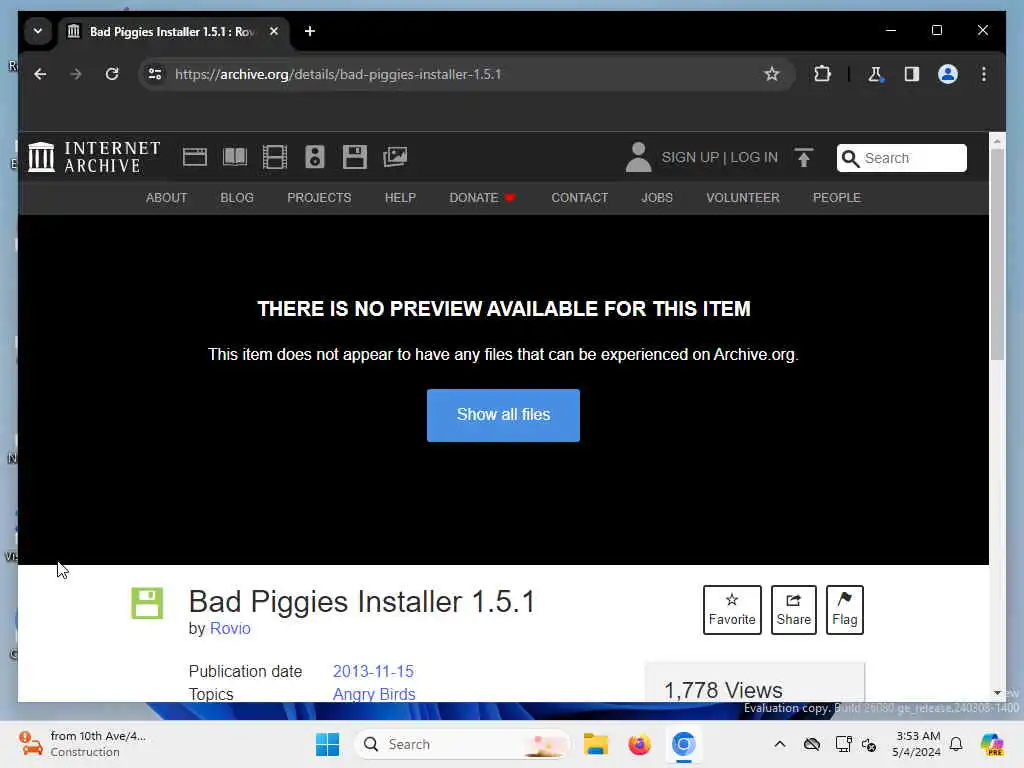Open the BLOG menu item

click(237, 198)
